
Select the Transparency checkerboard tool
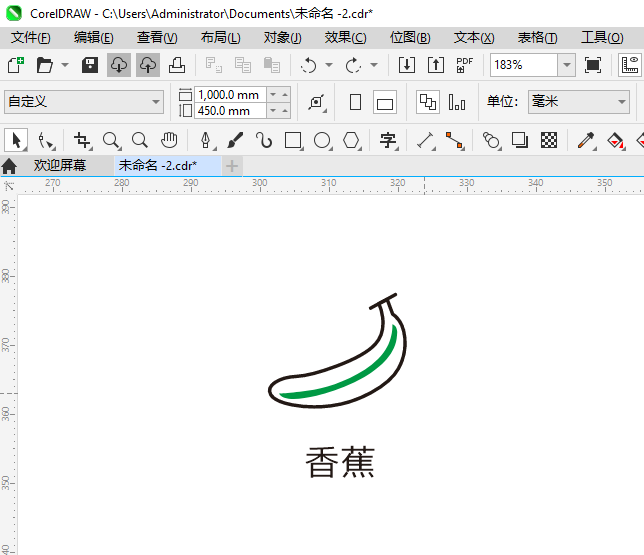point(549,140)
